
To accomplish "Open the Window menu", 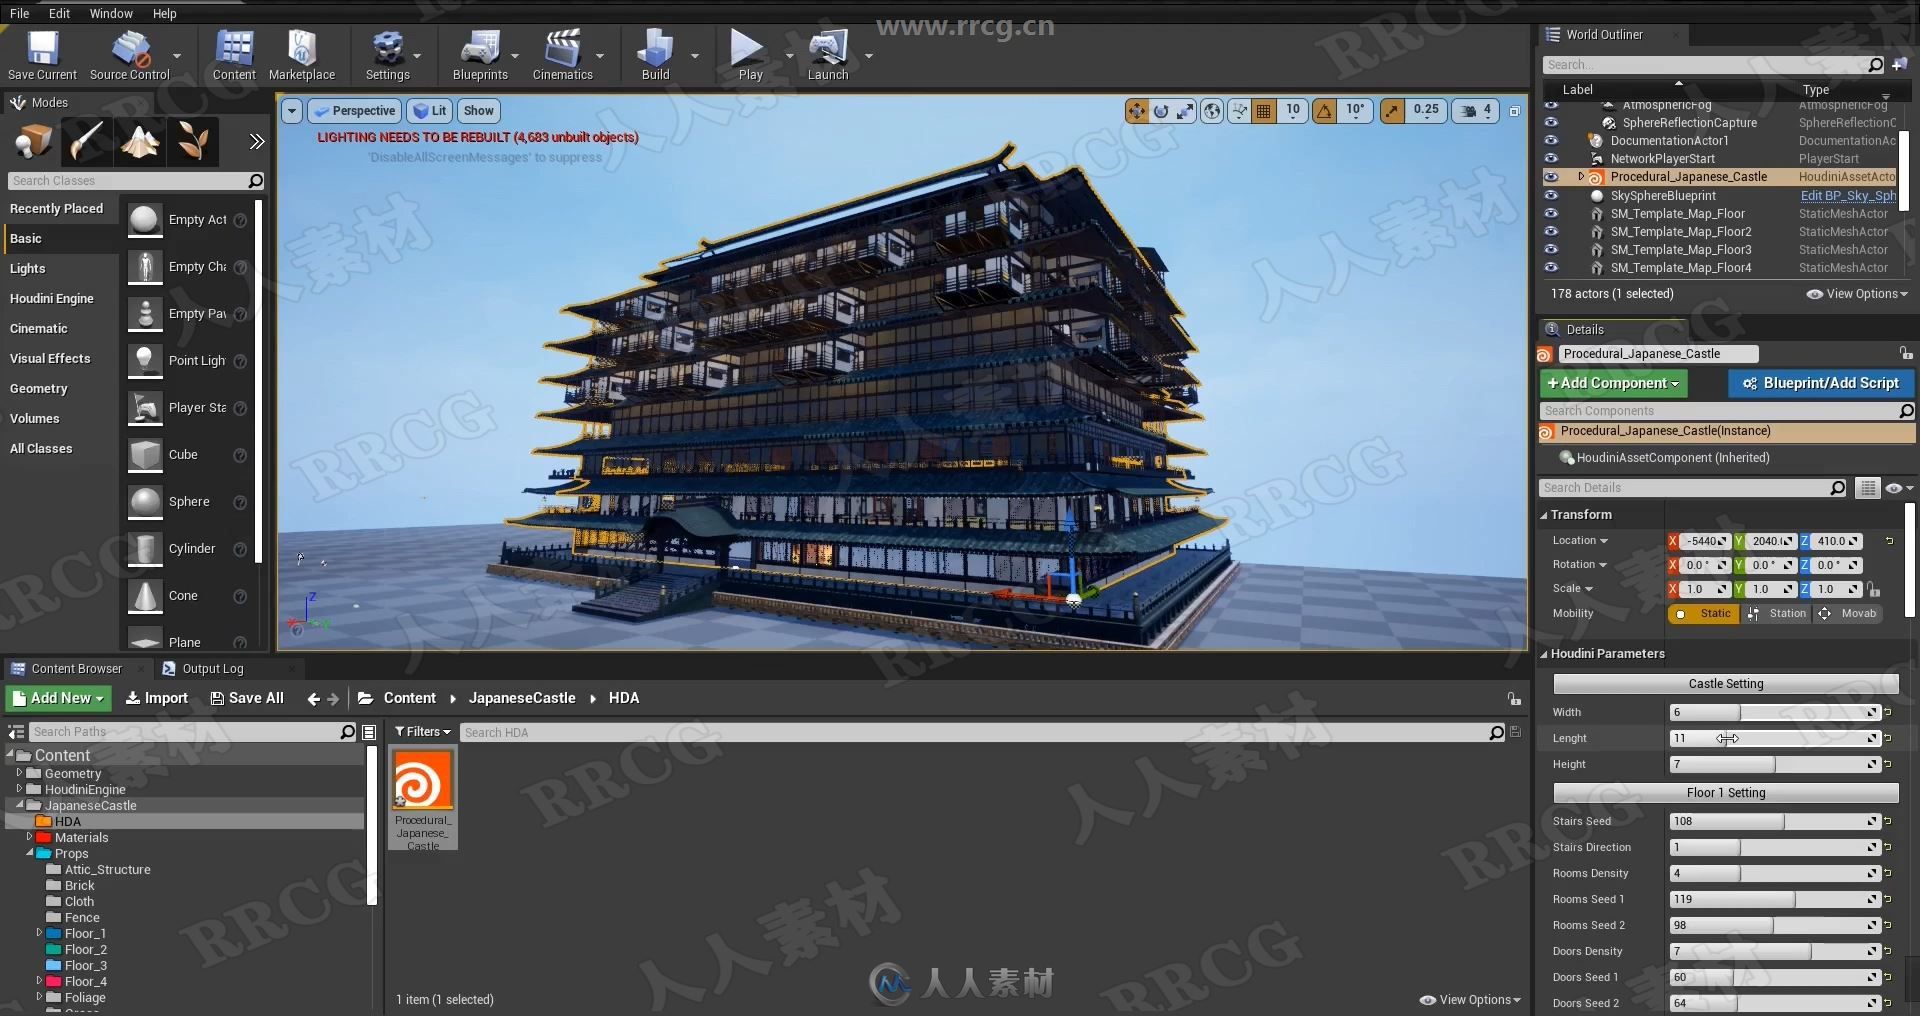I will [x=111, y=13].
